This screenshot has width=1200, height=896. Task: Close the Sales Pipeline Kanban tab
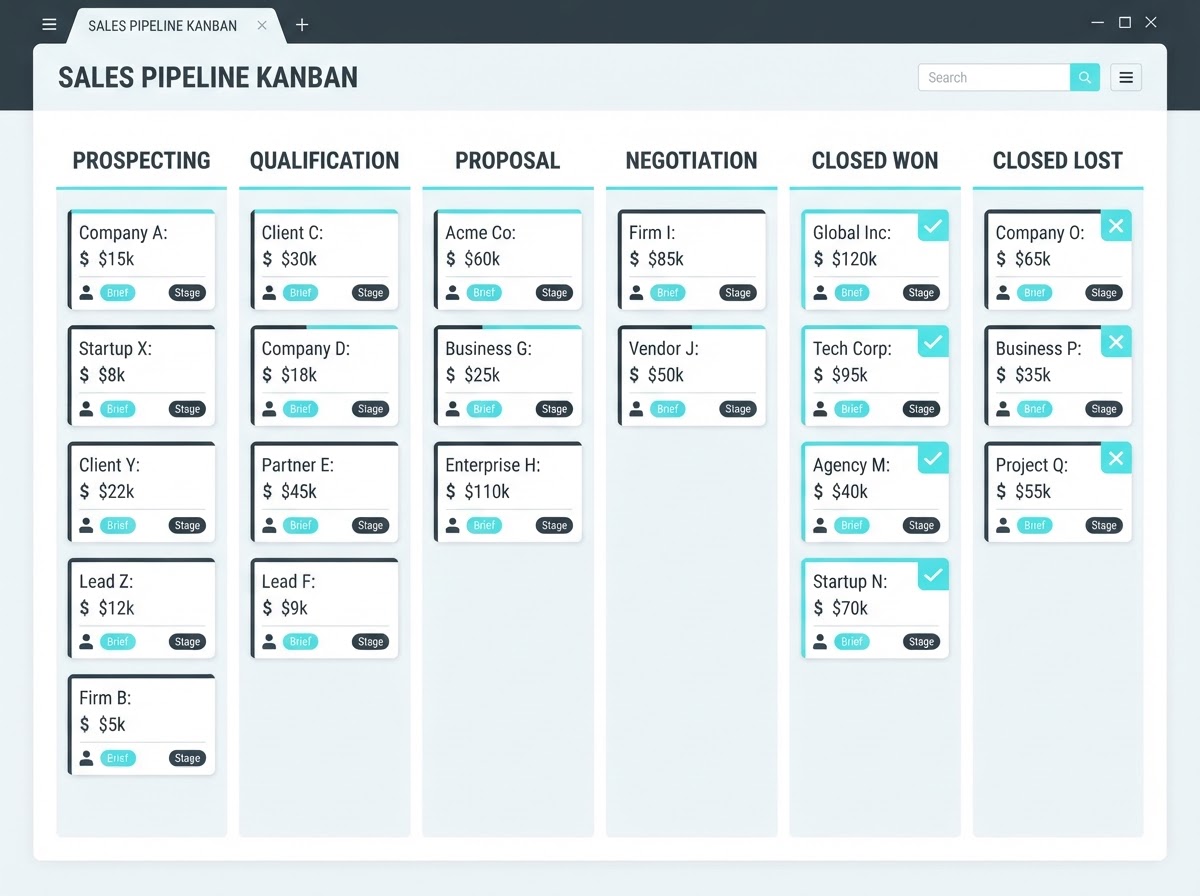262,25
